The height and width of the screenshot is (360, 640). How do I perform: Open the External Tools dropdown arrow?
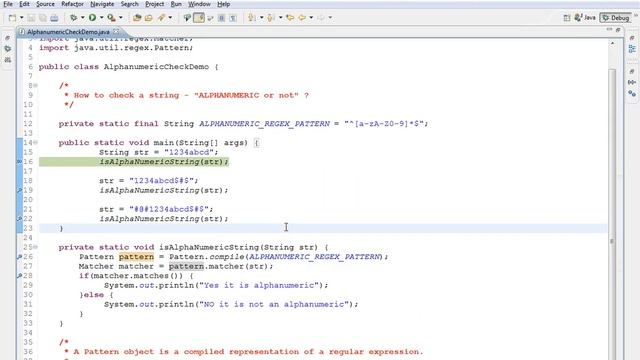120,18
